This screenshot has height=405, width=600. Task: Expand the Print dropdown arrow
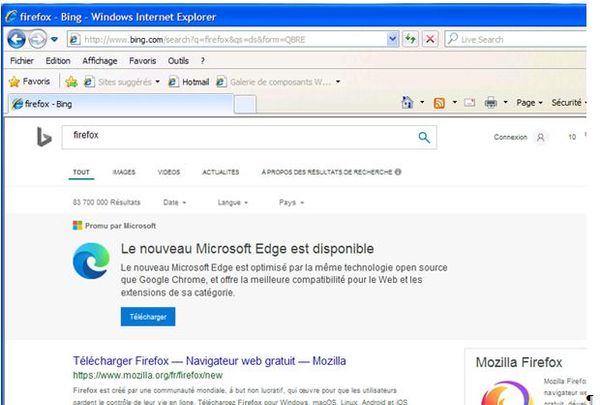[x=505, y=102]
